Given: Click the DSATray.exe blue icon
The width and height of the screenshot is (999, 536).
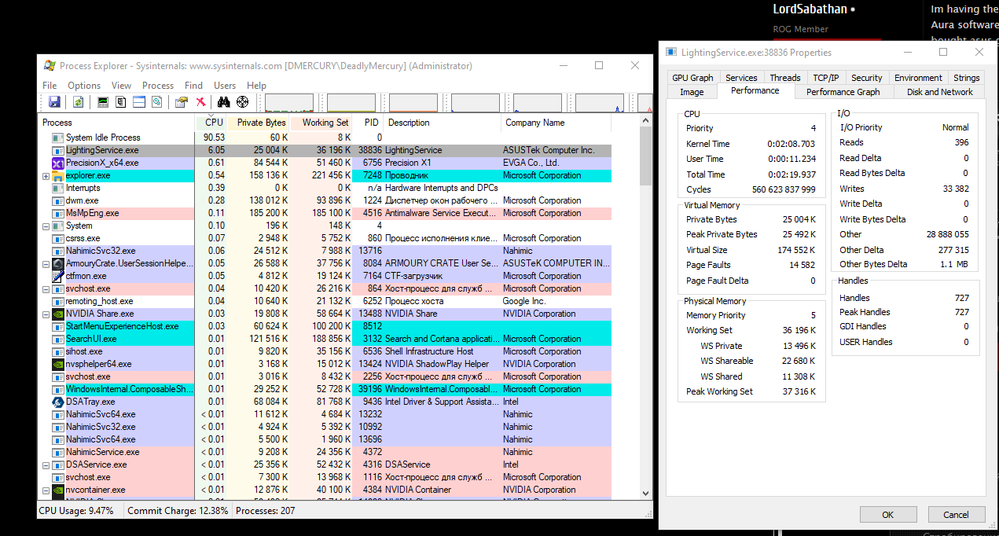Looking at the screenshot, I should tap(58, 402).
